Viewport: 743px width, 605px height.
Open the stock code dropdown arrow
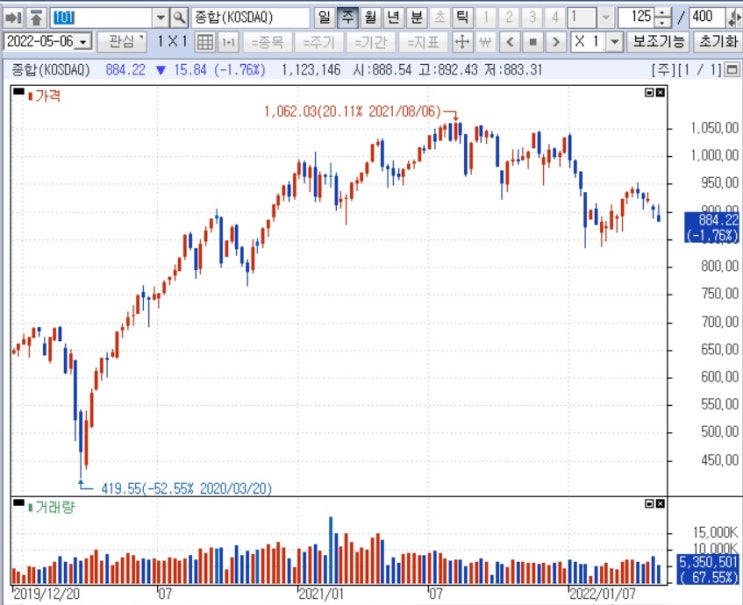[161, 18]
